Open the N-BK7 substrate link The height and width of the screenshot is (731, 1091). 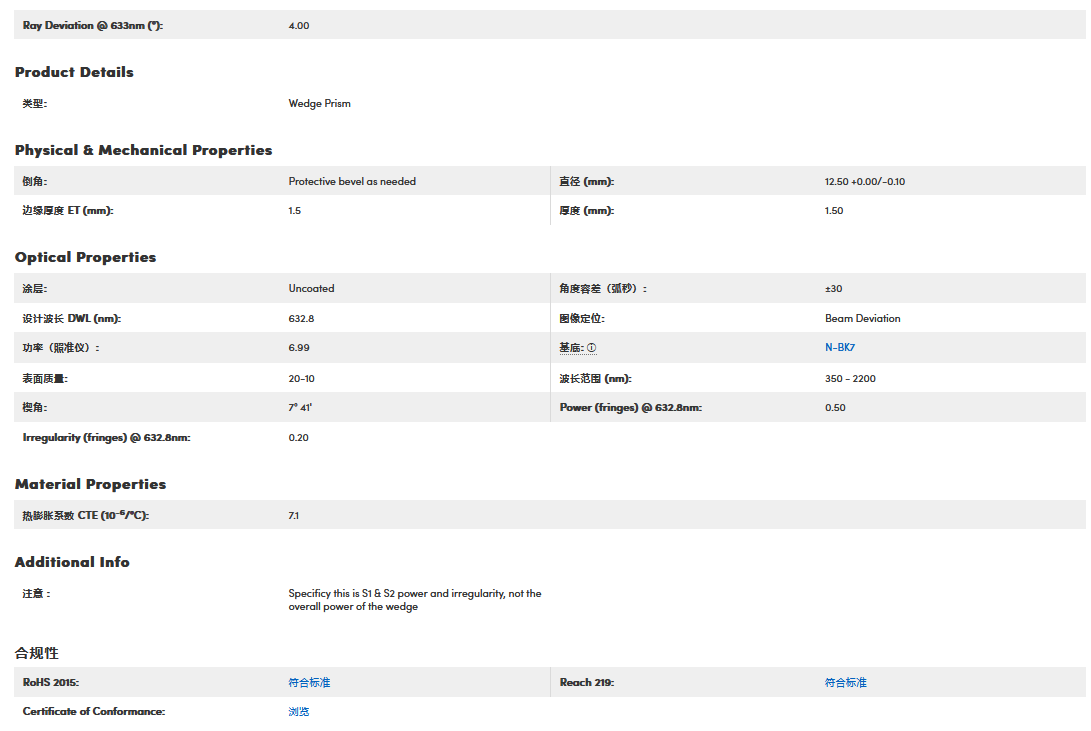pos(840,348)
